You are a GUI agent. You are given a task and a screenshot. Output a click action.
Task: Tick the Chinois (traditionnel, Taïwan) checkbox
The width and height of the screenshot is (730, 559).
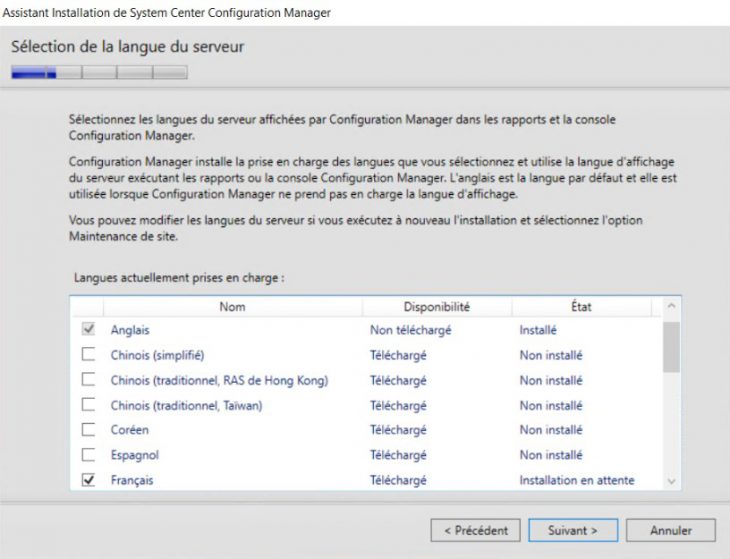(x=89, y=405)
